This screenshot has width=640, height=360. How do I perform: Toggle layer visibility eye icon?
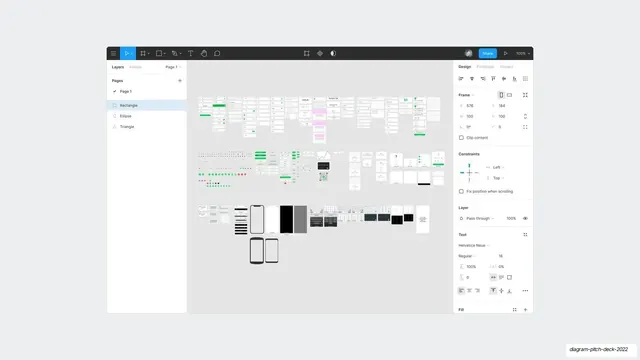[x=525, y=218]
